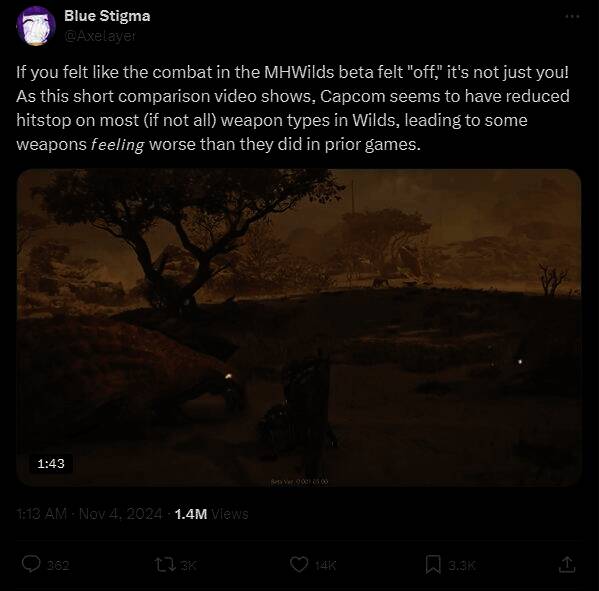Screen dimensions: 599x591
Task: Click the 1:43 video duration badge
Action: point(51,463)
